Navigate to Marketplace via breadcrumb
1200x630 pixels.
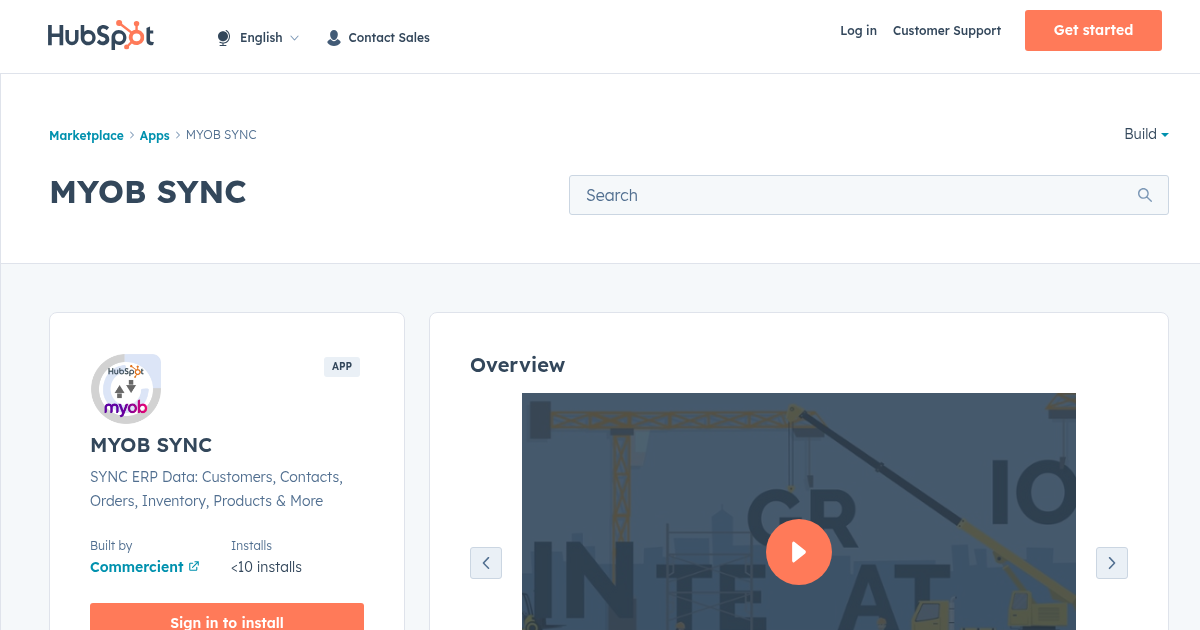tap(86, 135)
